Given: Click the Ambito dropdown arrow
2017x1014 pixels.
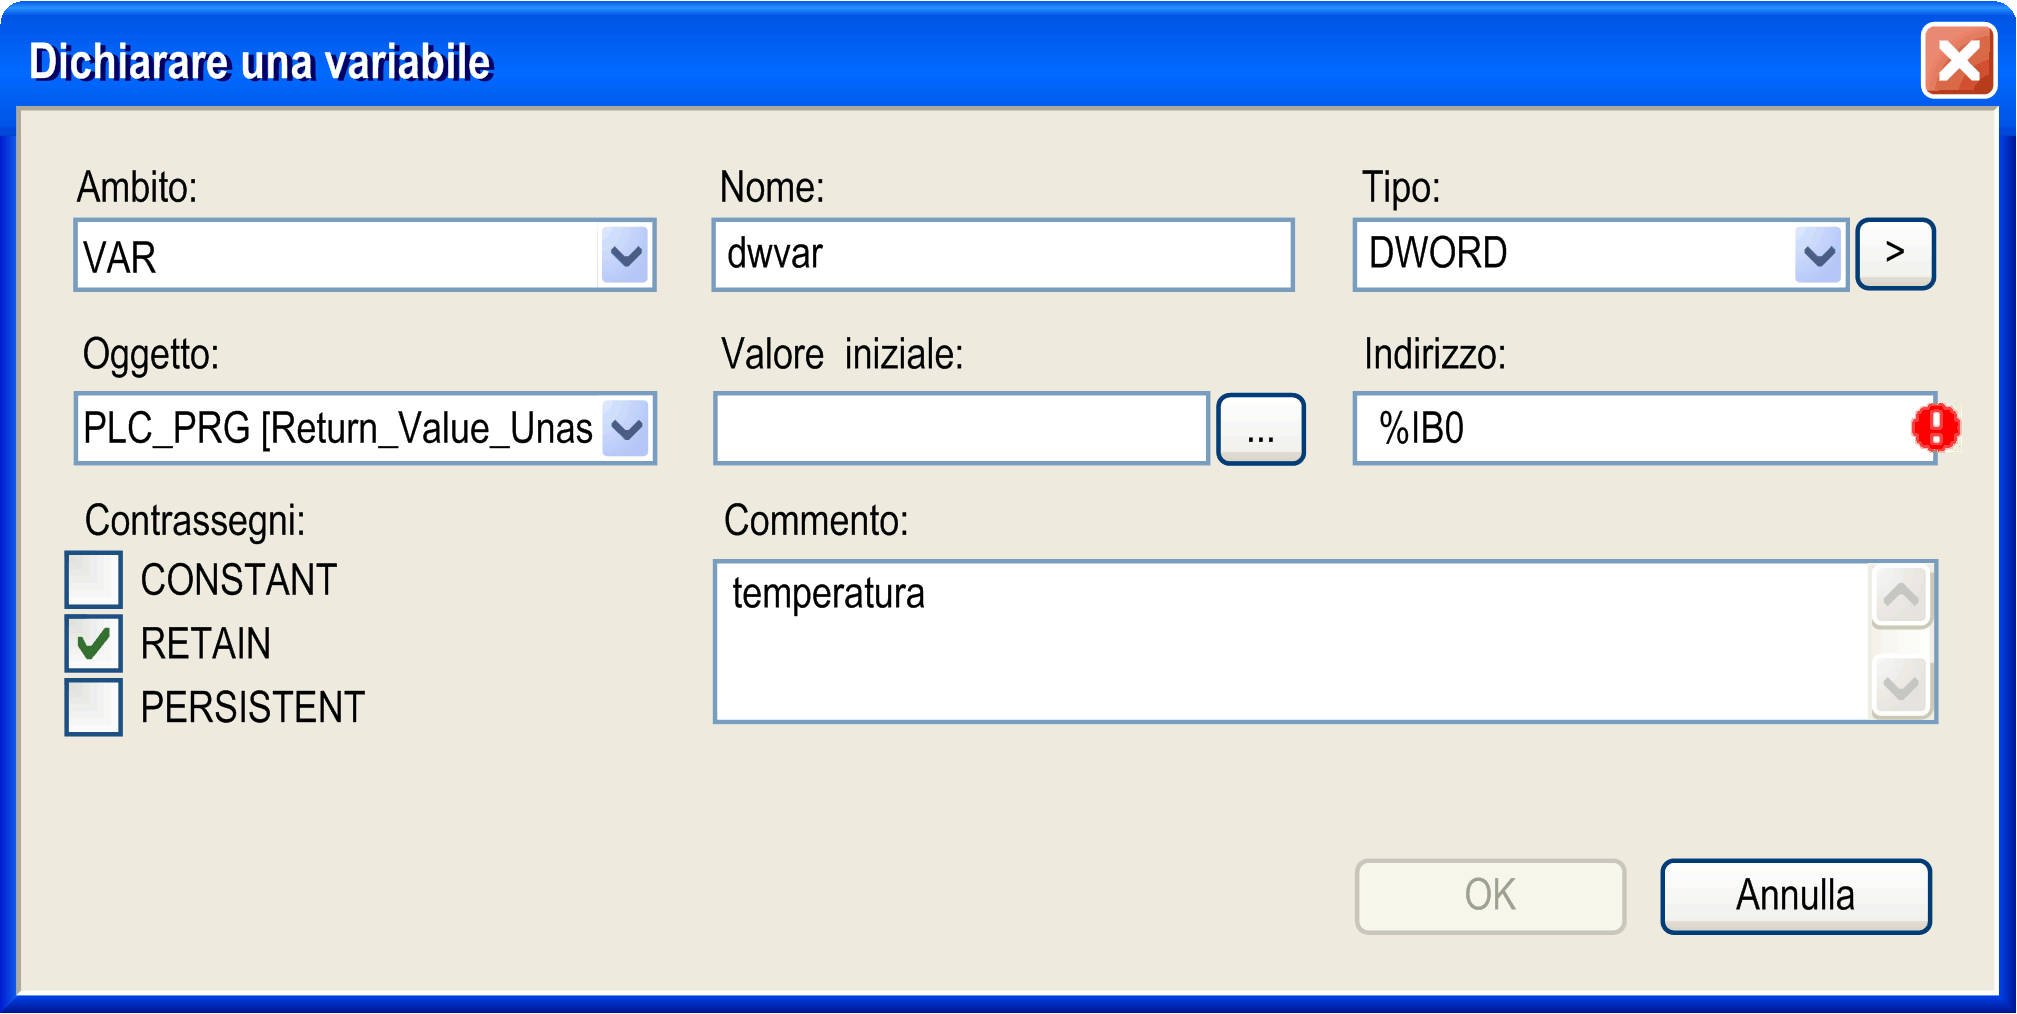Looking at the screenshot, I should point(627,256).
